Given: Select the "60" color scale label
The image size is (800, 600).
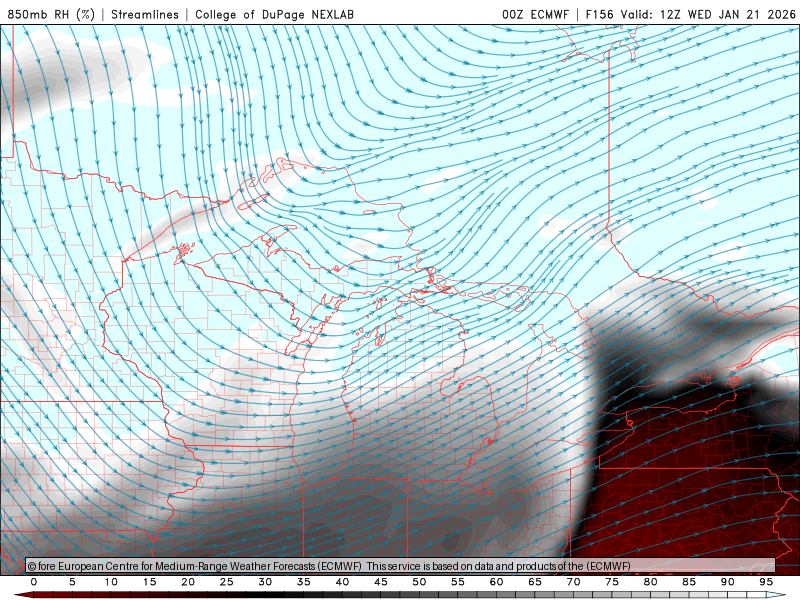Looking at the screenshot, I should [496, 582].
